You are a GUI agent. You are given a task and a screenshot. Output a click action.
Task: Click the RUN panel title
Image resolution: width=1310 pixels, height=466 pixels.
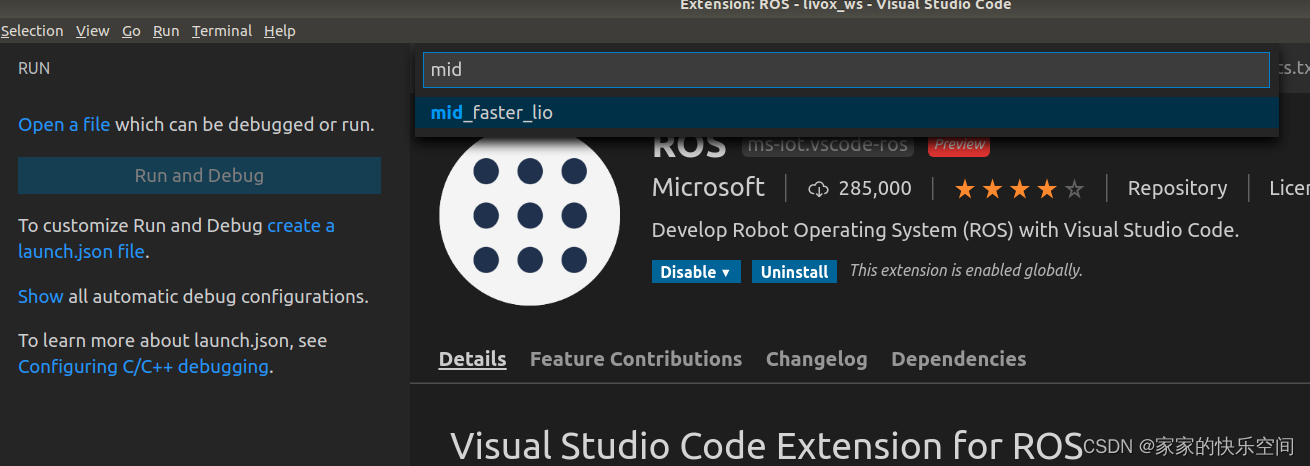click(34, 68)
